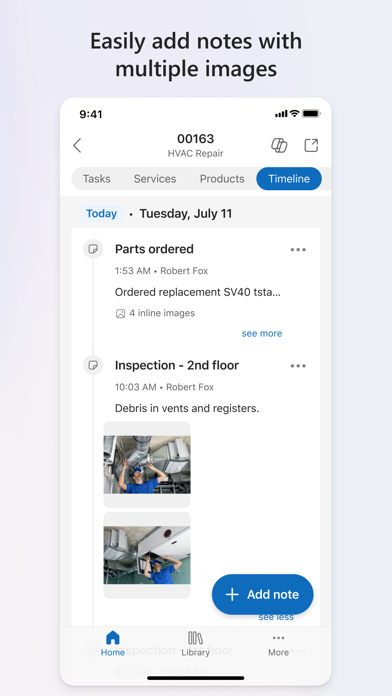The width and height of the screenshot is (392, 696).
Task: Click the open-in-new-window share icon
Action: 311,145
